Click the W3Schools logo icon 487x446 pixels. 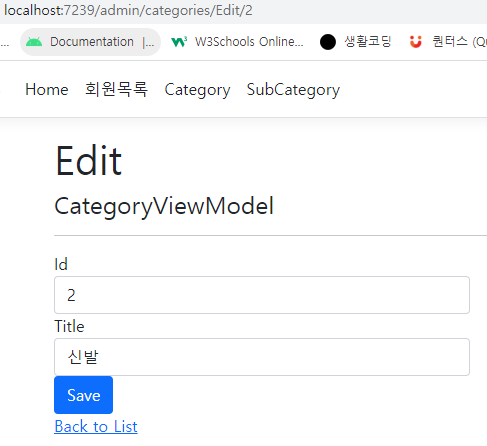point(179,42)
